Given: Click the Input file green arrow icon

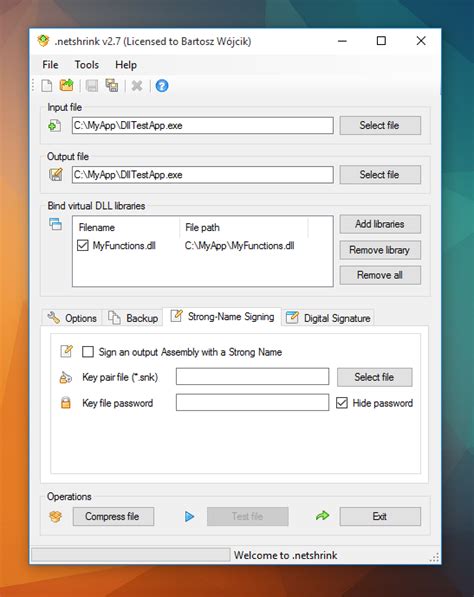Looking at the screenshot, I should (x=55, y=125).
